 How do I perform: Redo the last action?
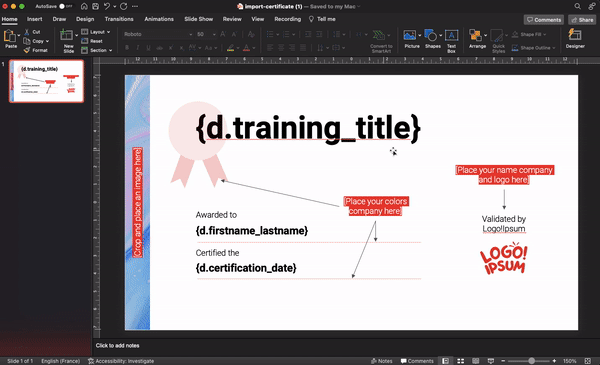pyautogui.click(x=124, y=7)
